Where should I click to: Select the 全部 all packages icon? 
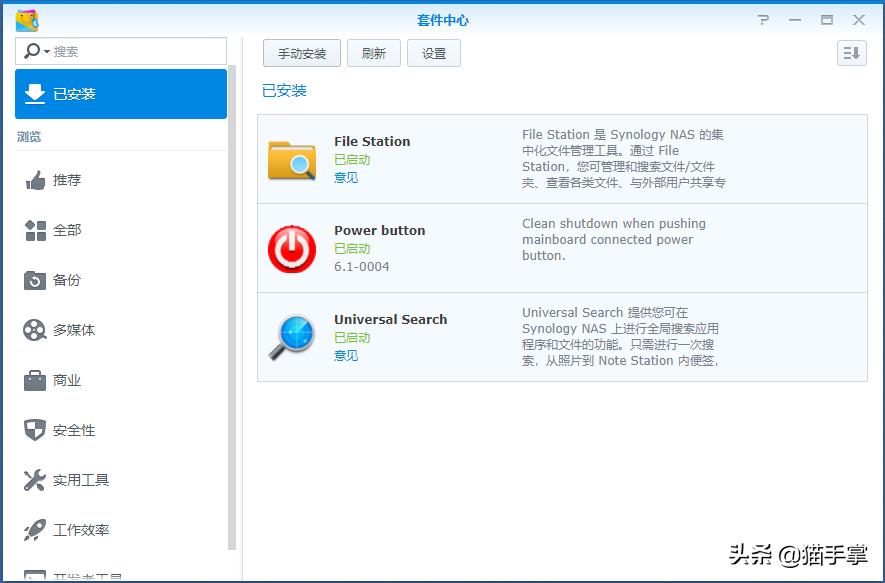36,230
